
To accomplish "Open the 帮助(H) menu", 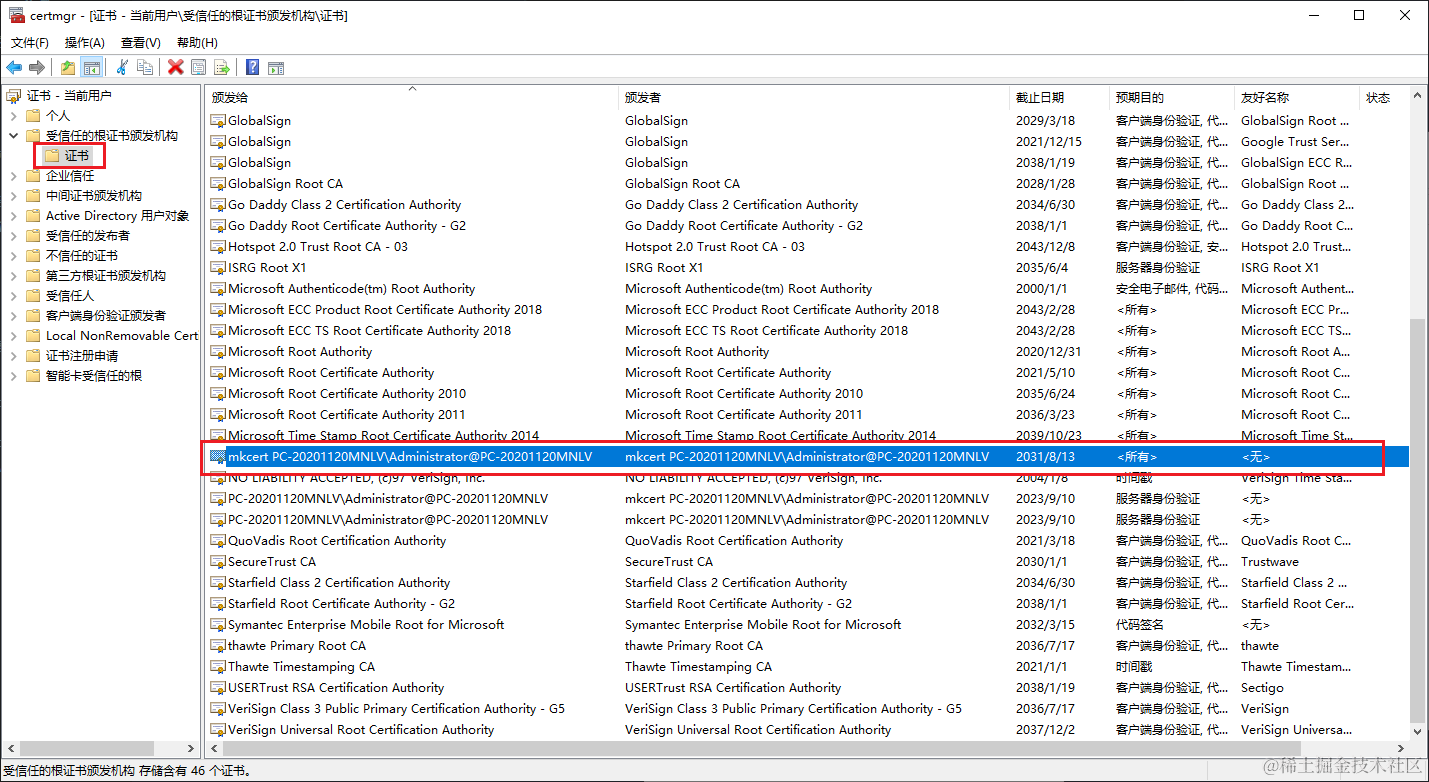I will point(197,43).
